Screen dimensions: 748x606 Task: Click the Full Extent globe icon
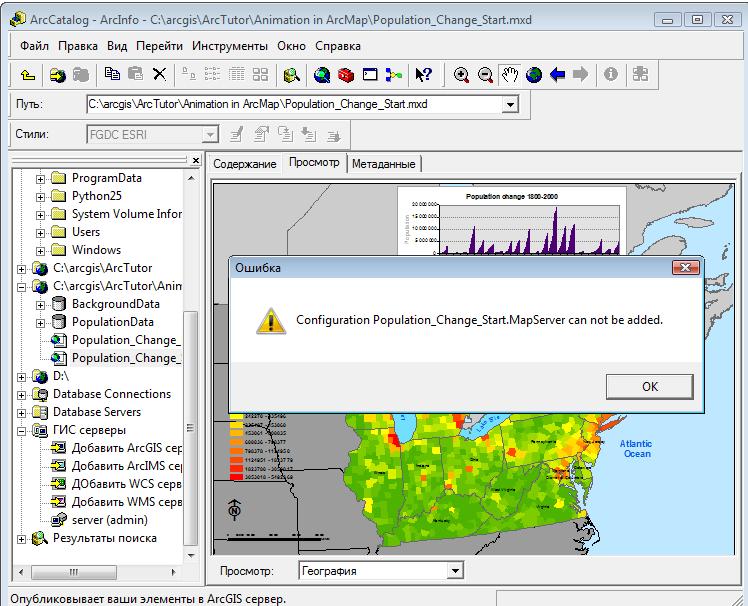click(x=534, y=74)
